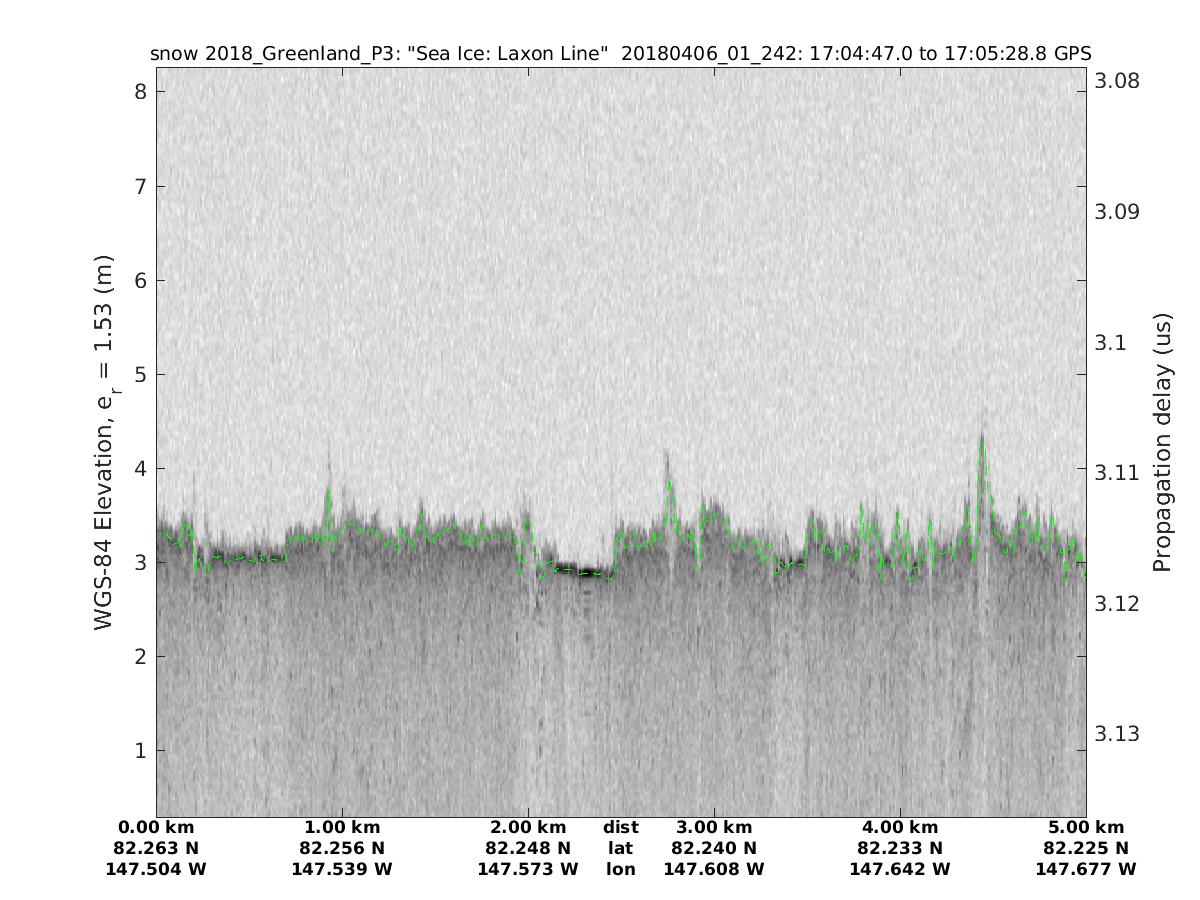
Task: Click the WGS-84 Elevation y-axis label
Action: coord(104,443)
